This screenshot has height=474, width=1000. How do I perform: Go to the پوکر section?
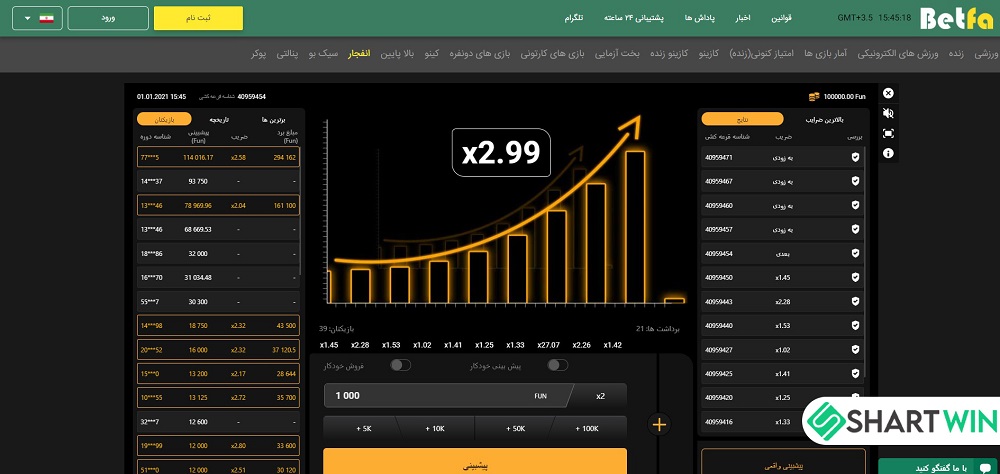click(x=258, y=54)
